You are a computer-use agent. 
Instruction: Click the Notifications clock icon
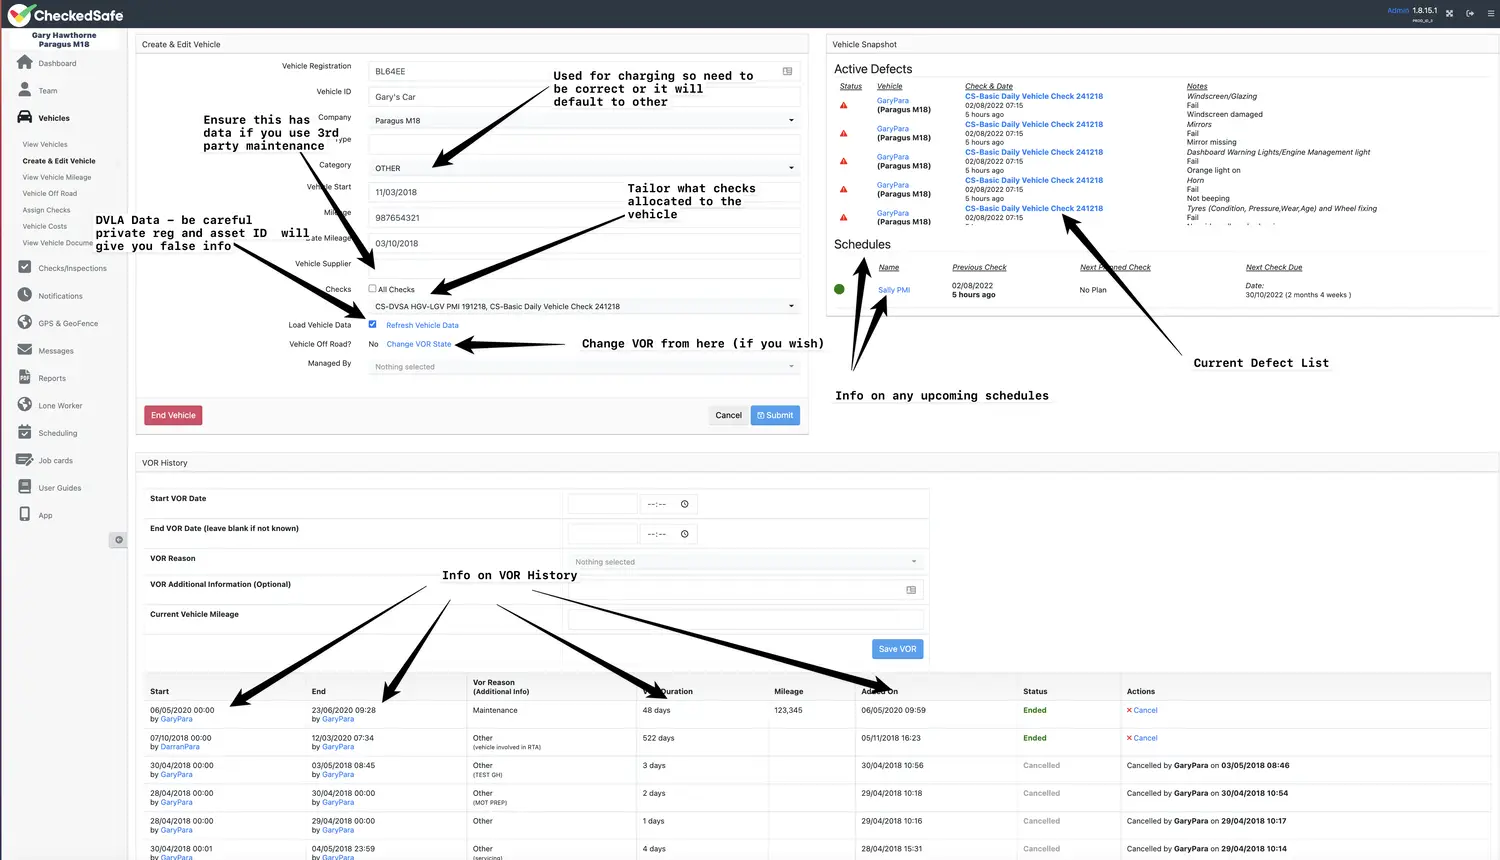pyautogui.click(x=25, y=295)
